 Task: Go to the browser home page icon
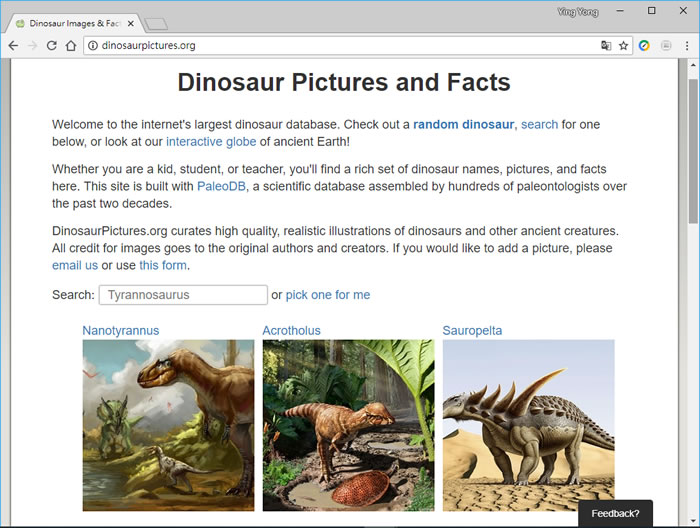[71, 45]
